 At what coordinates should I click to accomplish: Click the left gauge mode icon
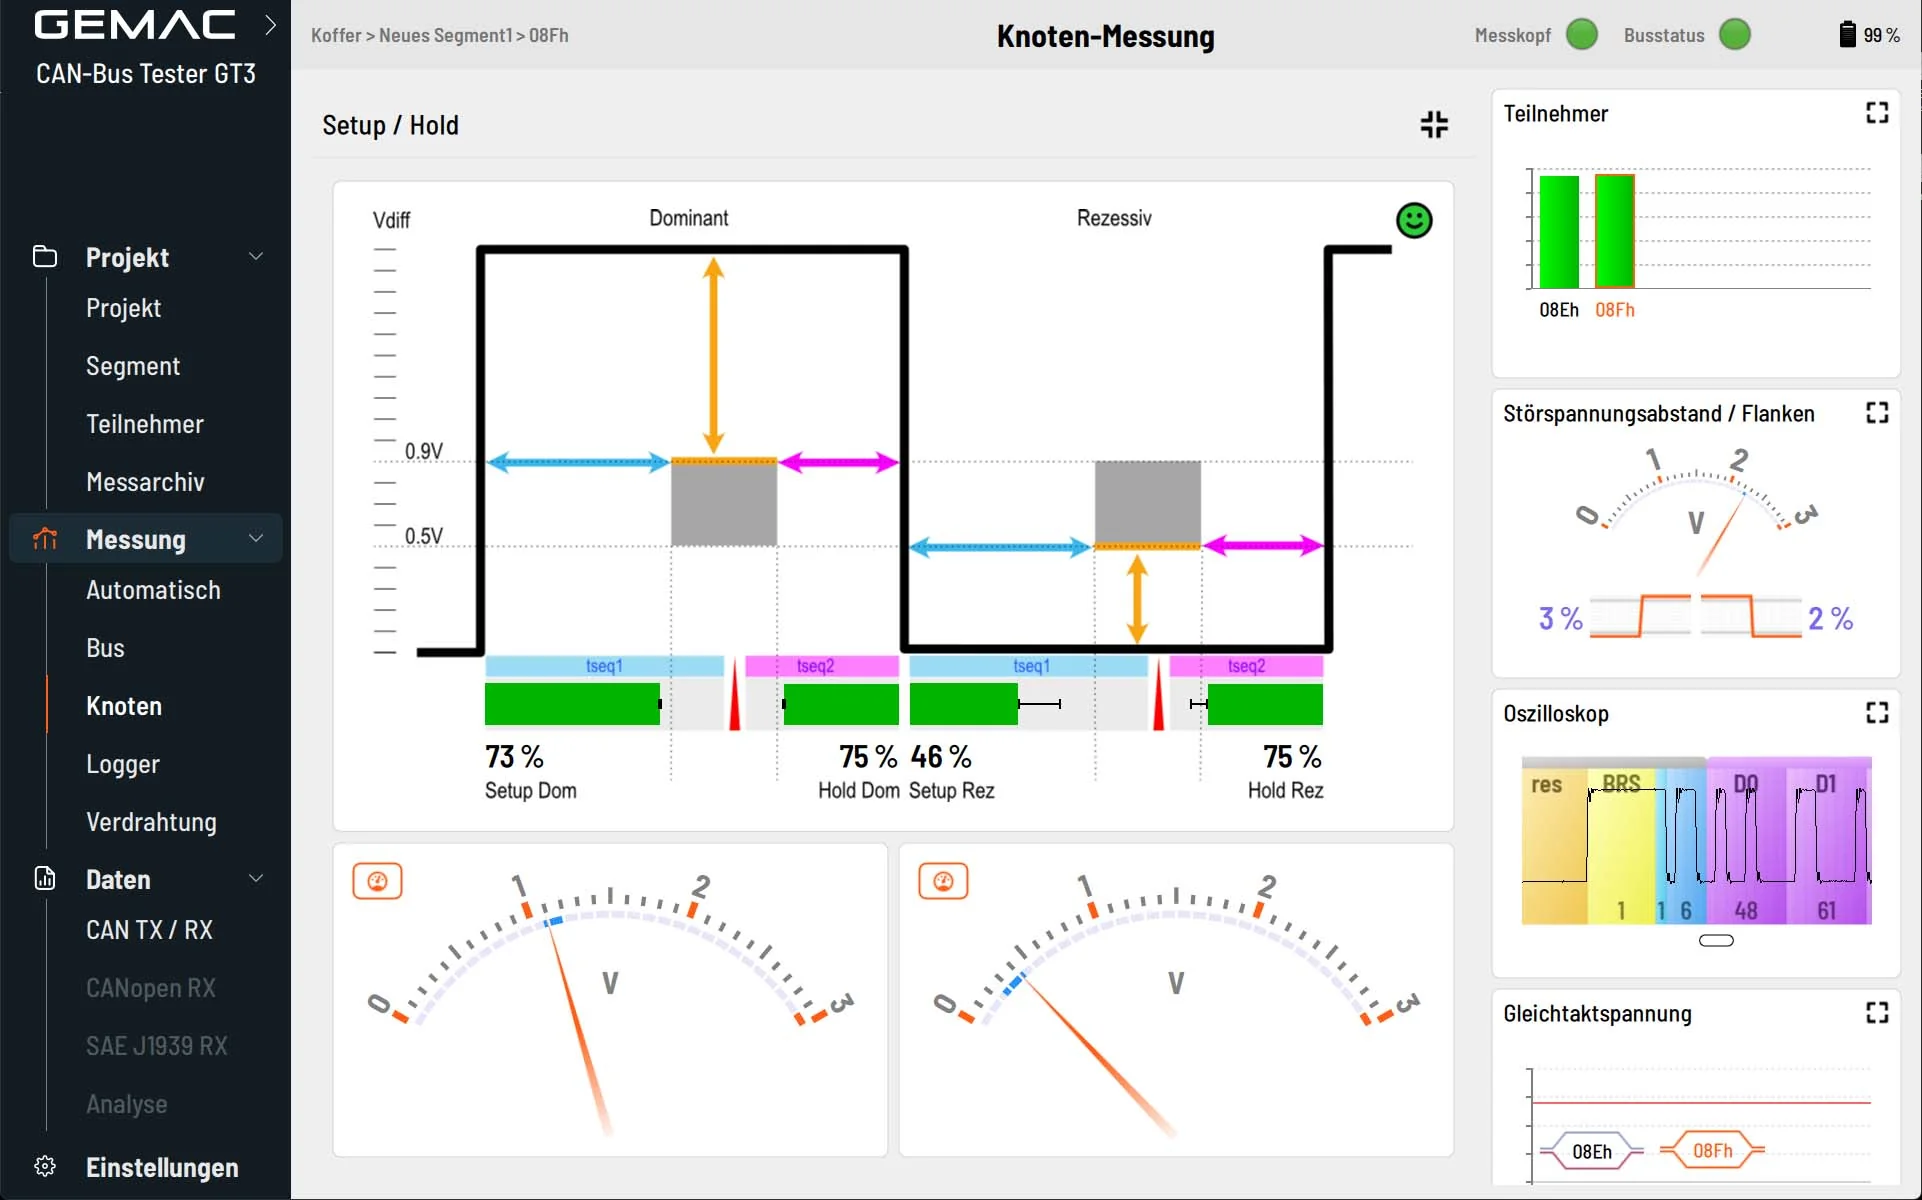click(377, 881)
